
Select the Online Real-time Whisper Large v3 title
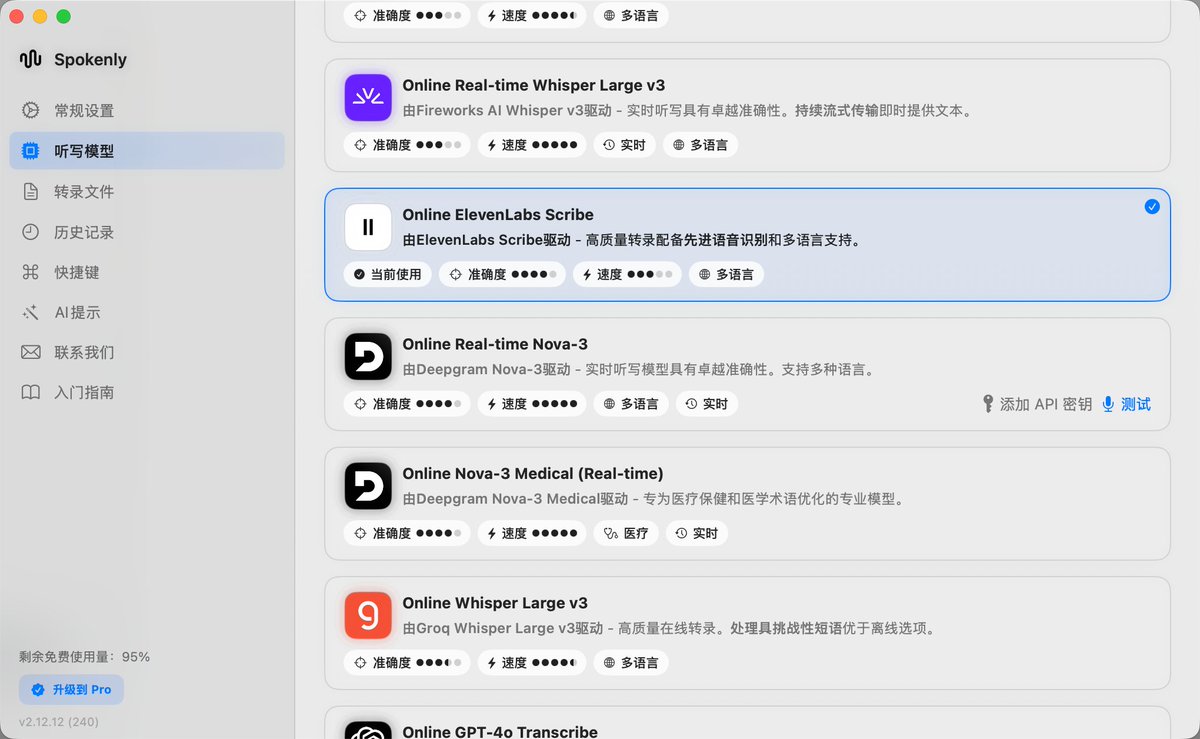pos(534,86)
